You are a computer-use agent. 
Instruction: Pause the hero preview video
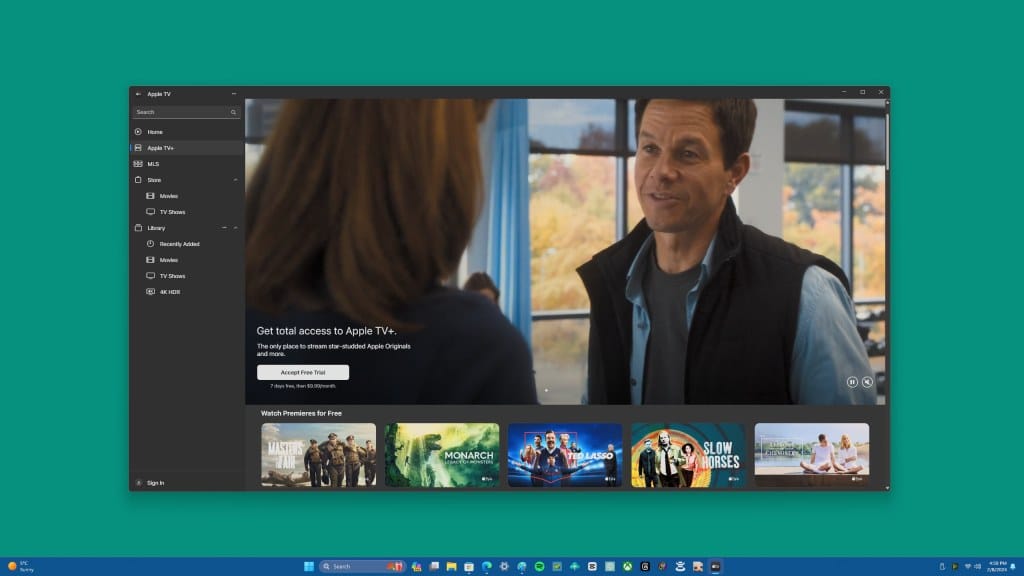tap(852, 381)
